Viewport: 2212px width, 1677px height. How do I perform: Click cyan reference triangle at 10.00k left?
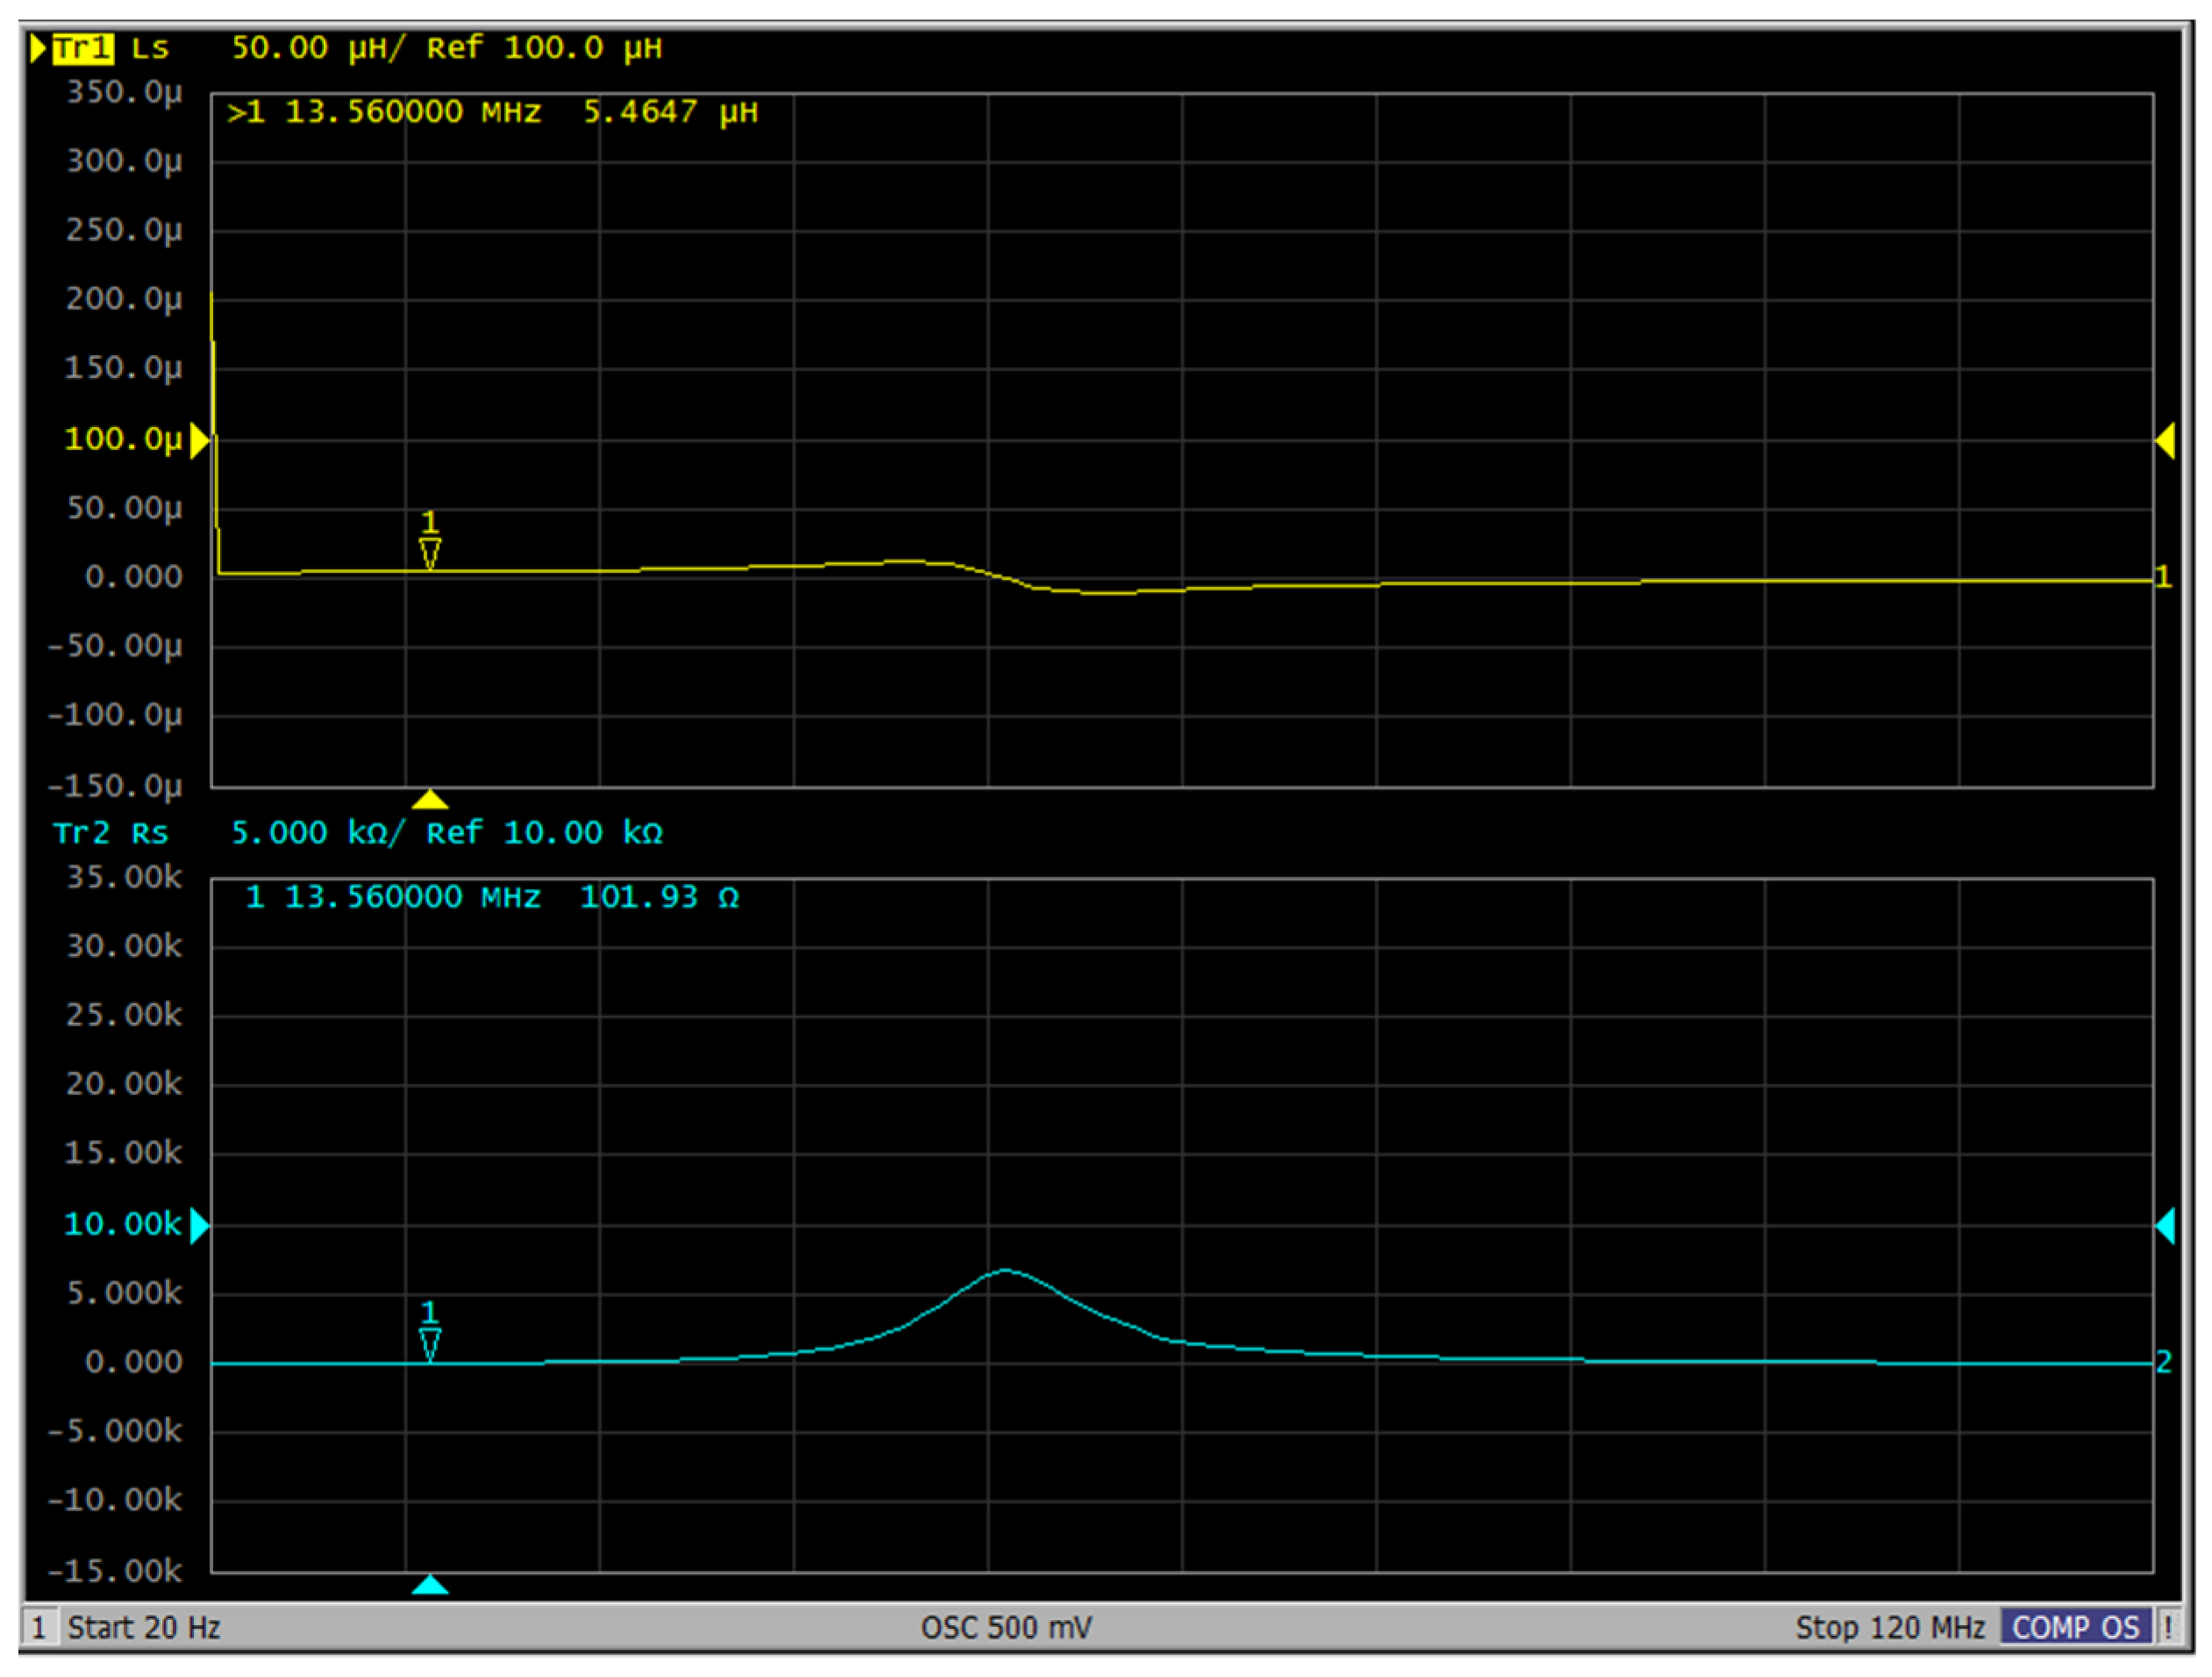tap(199, 1225)
